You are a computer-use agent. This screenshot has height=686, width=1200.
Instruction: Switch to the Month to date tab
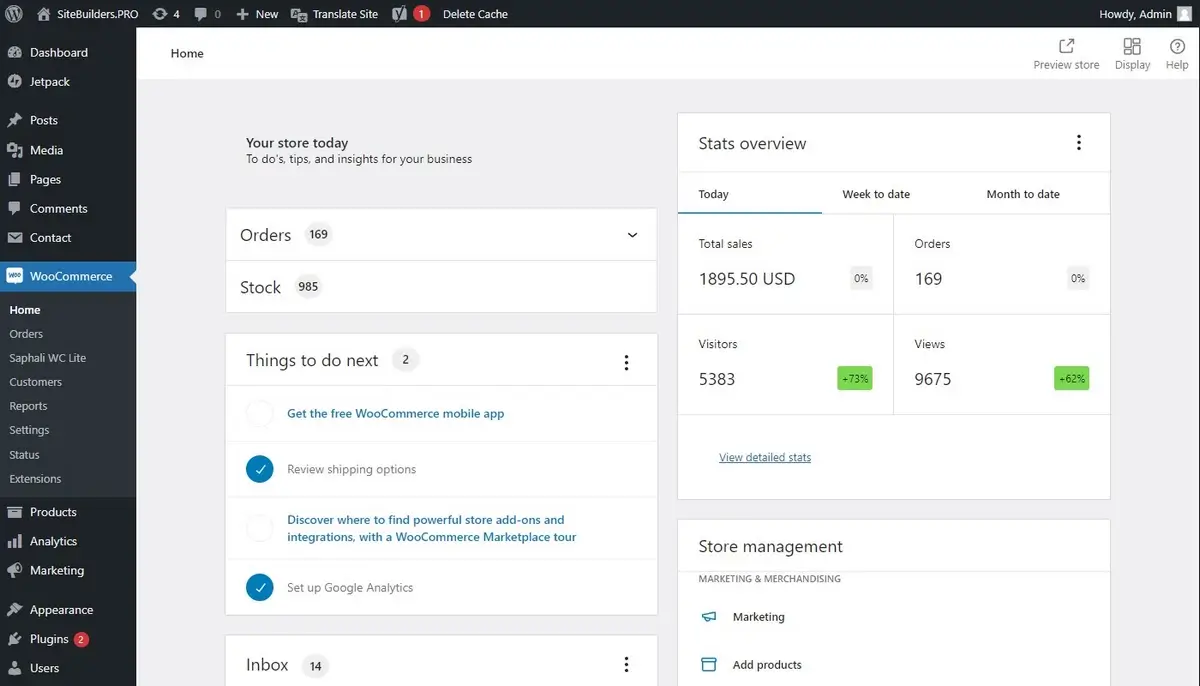coord(1023,194)
